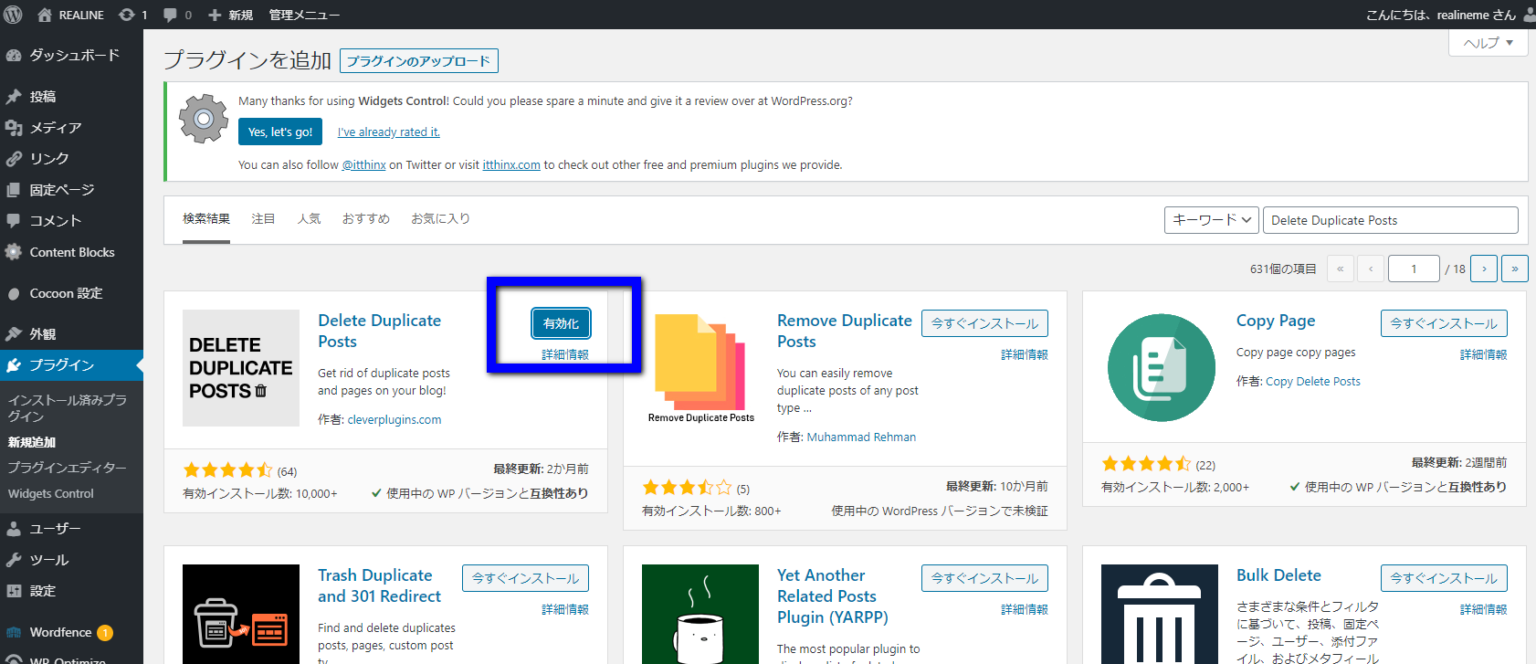Screen dimensions: 1536x664
Task: Switch to the 人気 tab
Action: click(309, 217)
